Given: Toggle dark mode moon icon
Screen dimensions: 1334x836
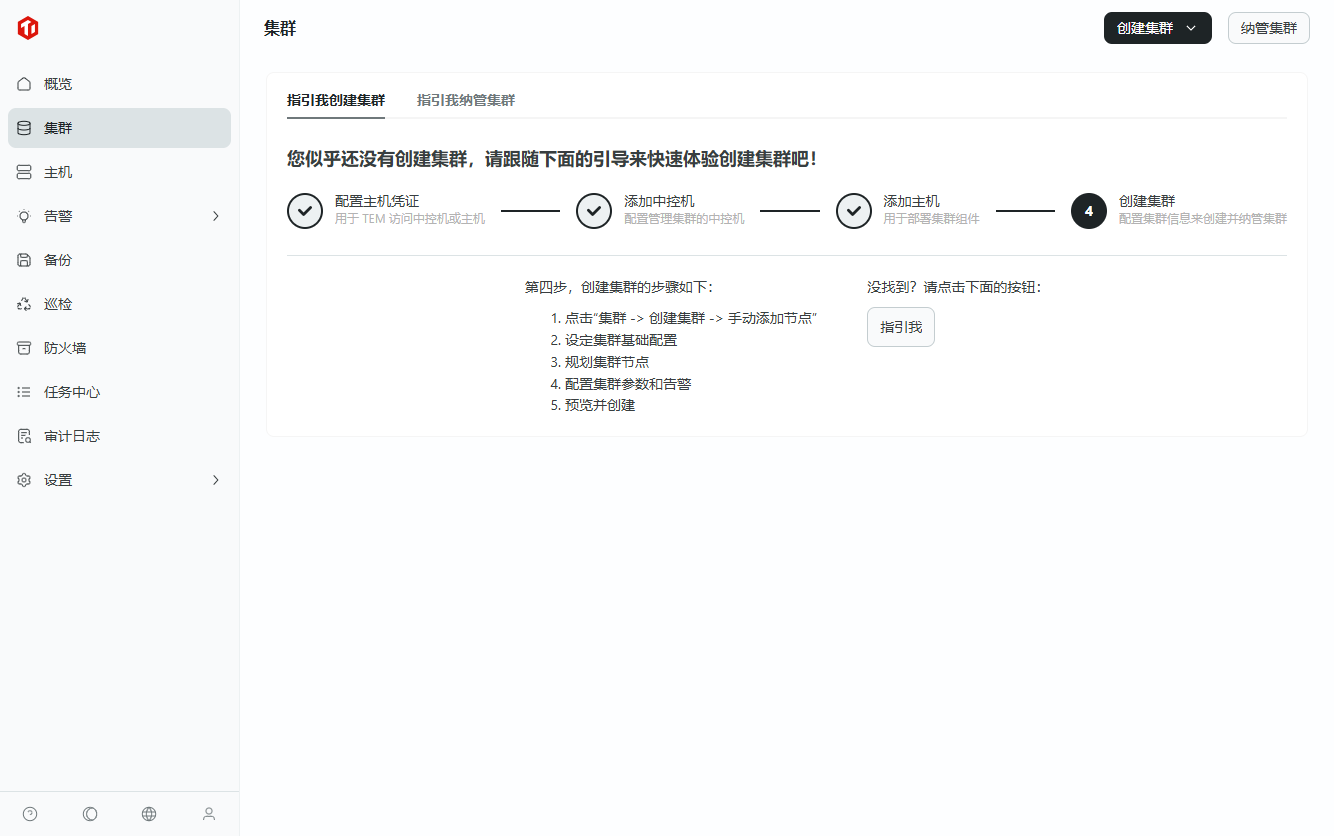Looking at the screenshot, I should point(90,814).
